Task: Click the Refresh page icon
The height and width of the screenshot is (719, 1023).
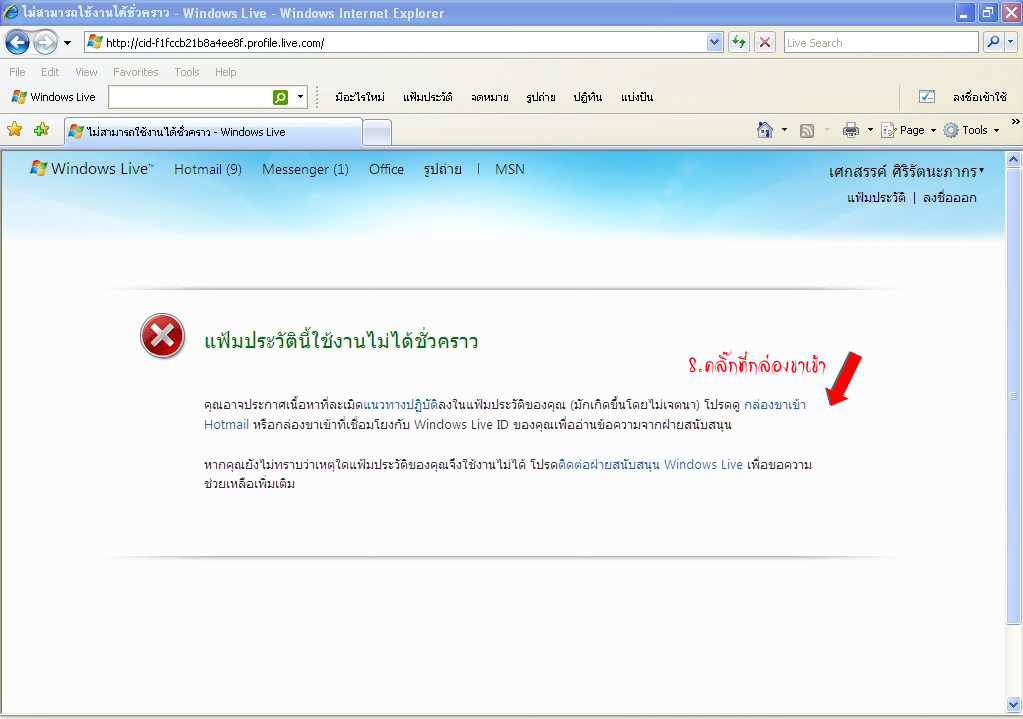Action: pyautogui.click(x=739, y=43)
